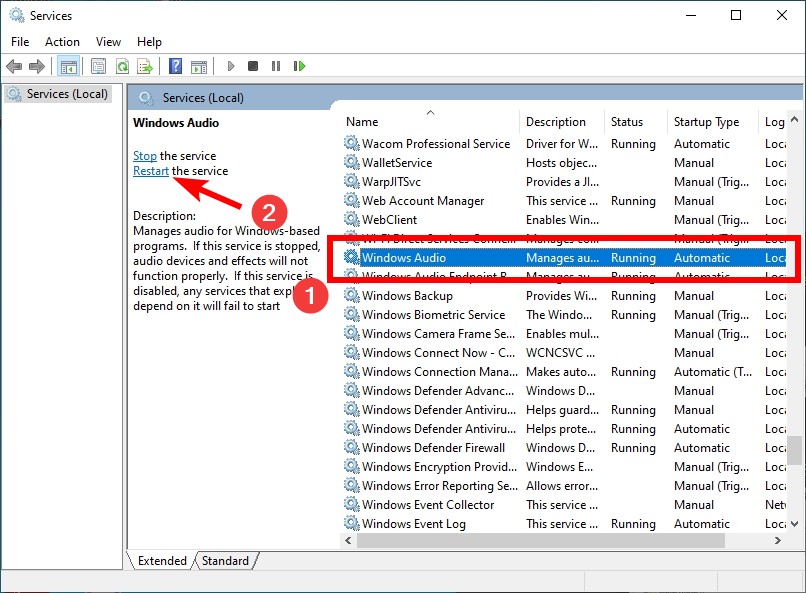806x593 pixels.
Task: Select the Windows Connection Mana... service row
Action: [x=564, y=372]
